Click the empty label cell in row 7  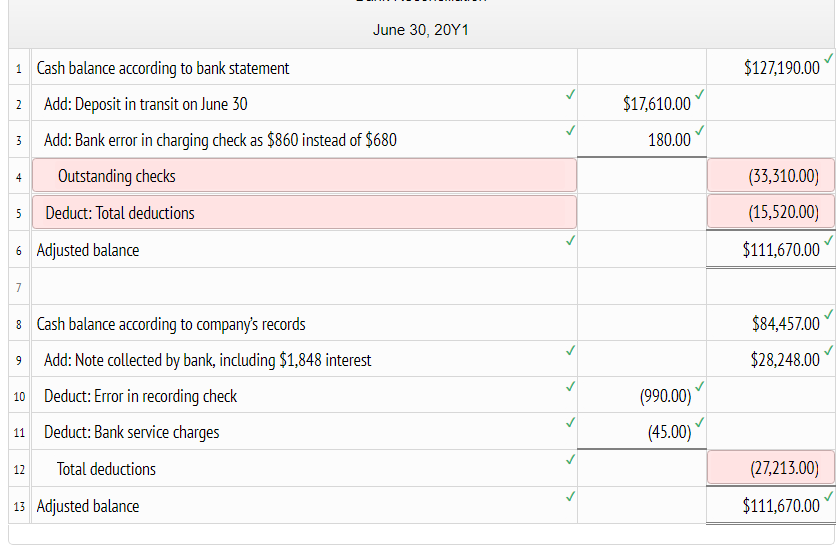pos(304,287)
